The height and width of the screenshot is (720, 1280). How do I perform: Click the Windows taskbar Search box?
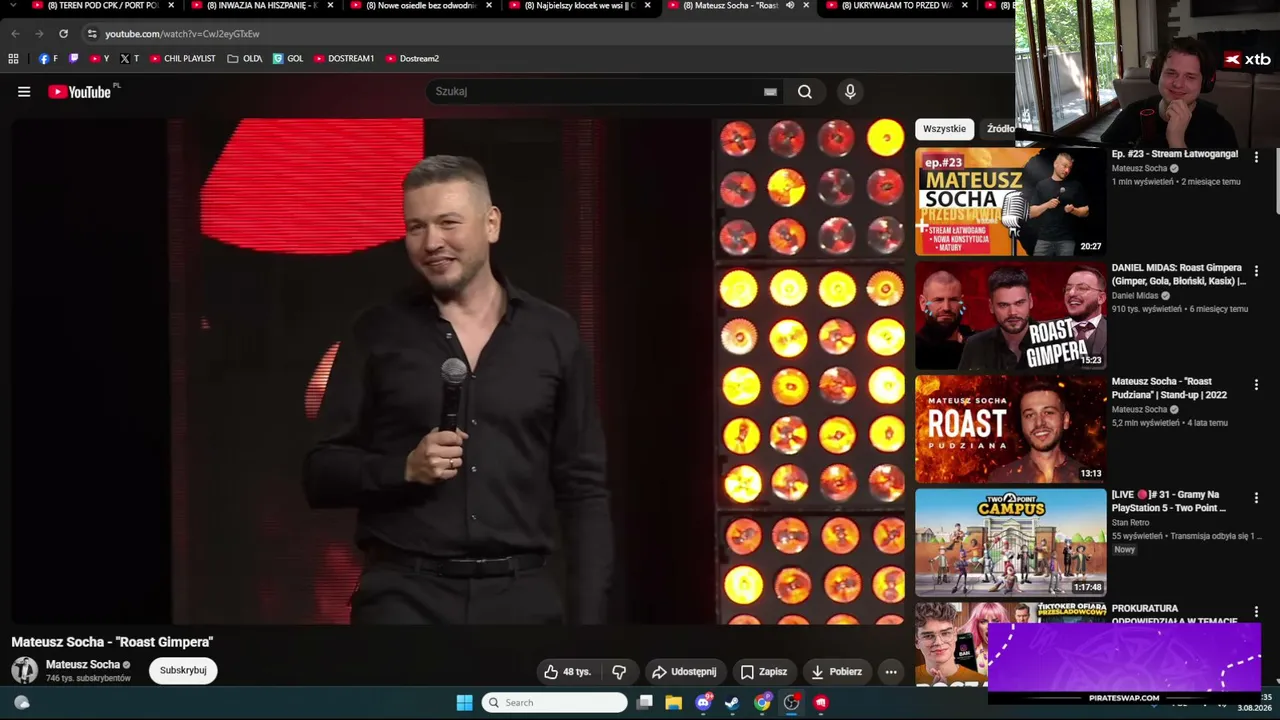pos(554,703)
